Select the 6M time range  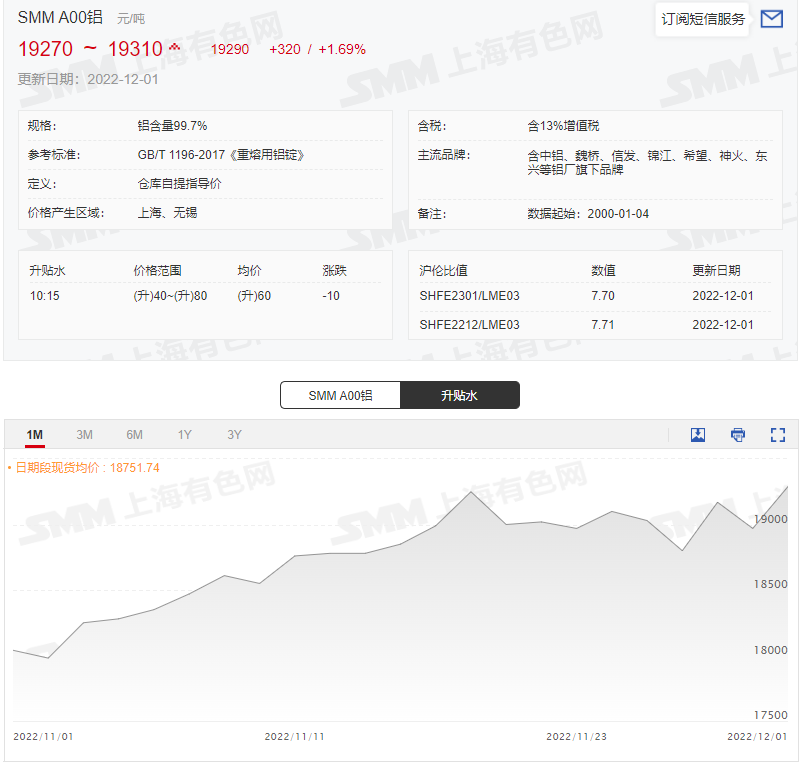point(134,435)
